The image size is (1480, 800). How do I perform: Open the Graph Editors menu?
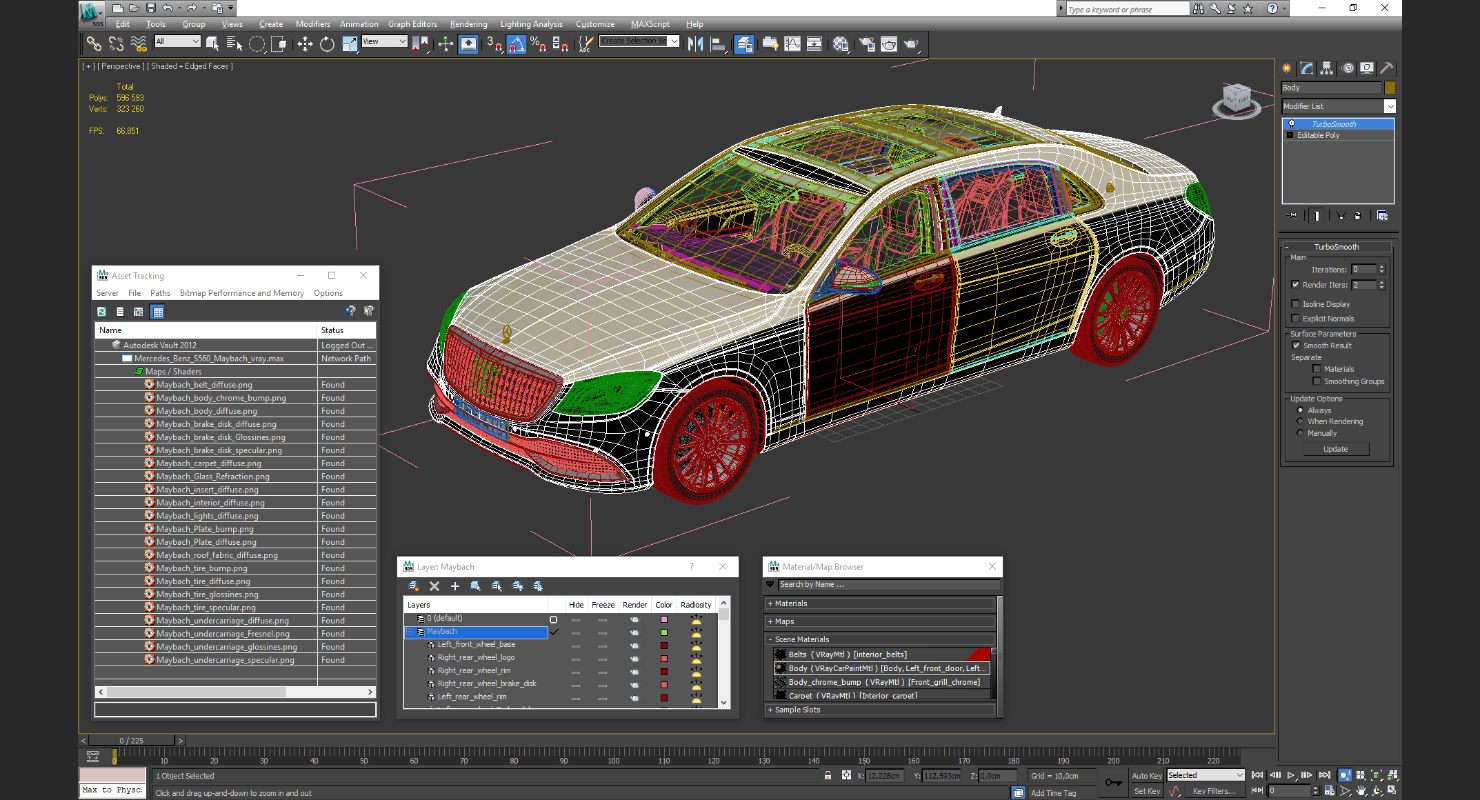pyautogui.click(x=413, y=24)
